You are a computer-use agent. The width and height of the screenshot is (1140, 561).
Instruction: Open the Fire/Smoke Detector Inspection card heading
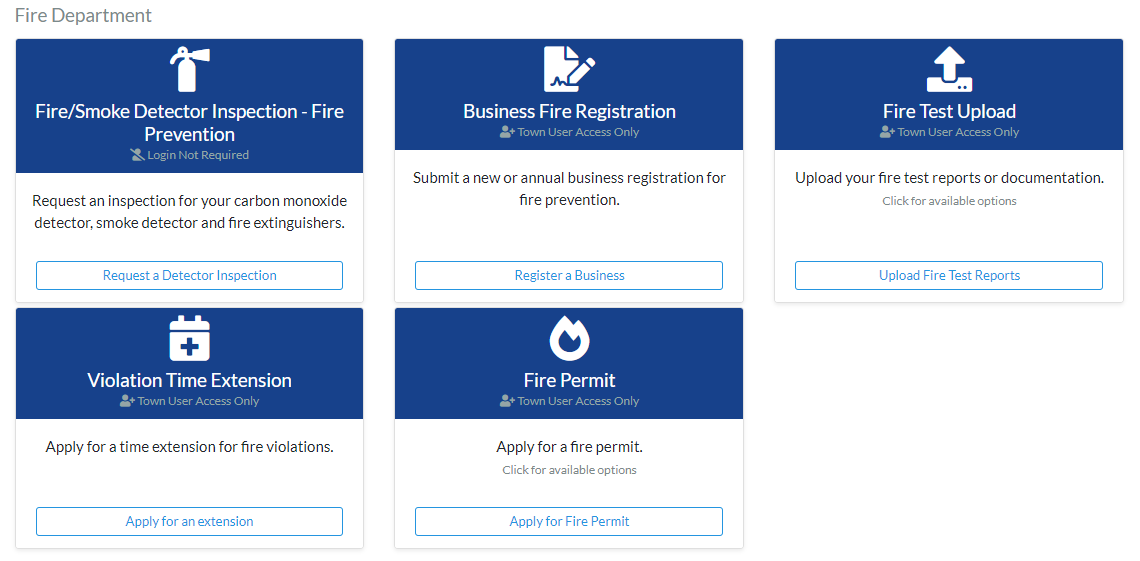[x=189, y=123]
